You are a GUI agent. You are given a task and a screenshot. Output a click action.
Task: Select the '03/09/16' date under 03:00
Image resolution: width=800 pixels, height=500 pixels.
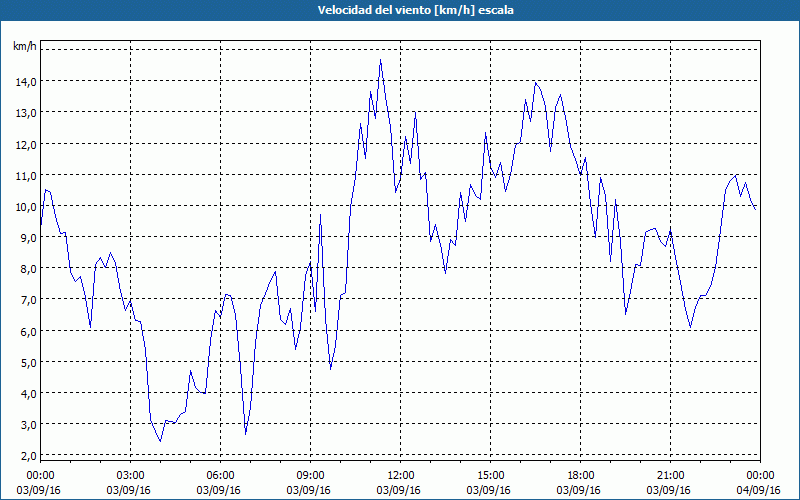(129, 490)
